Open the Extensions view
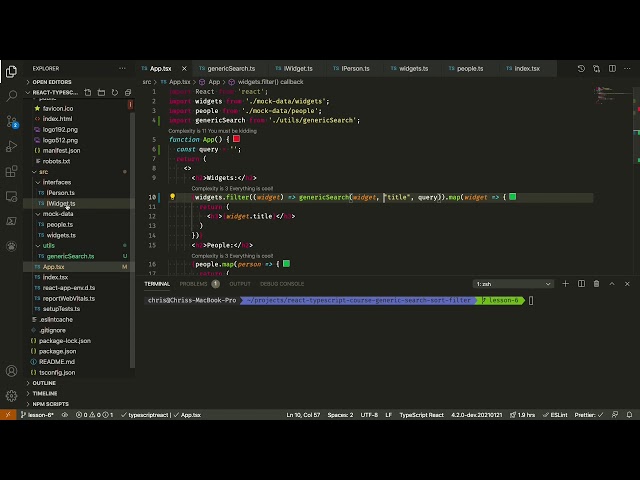This screenshot has height=480, width=640. click(11, 171)
